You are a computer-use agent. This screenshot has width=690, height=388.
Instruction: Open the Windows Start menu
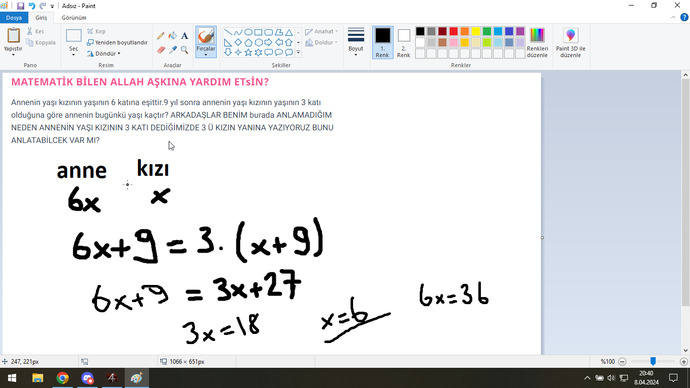point(12,378)
